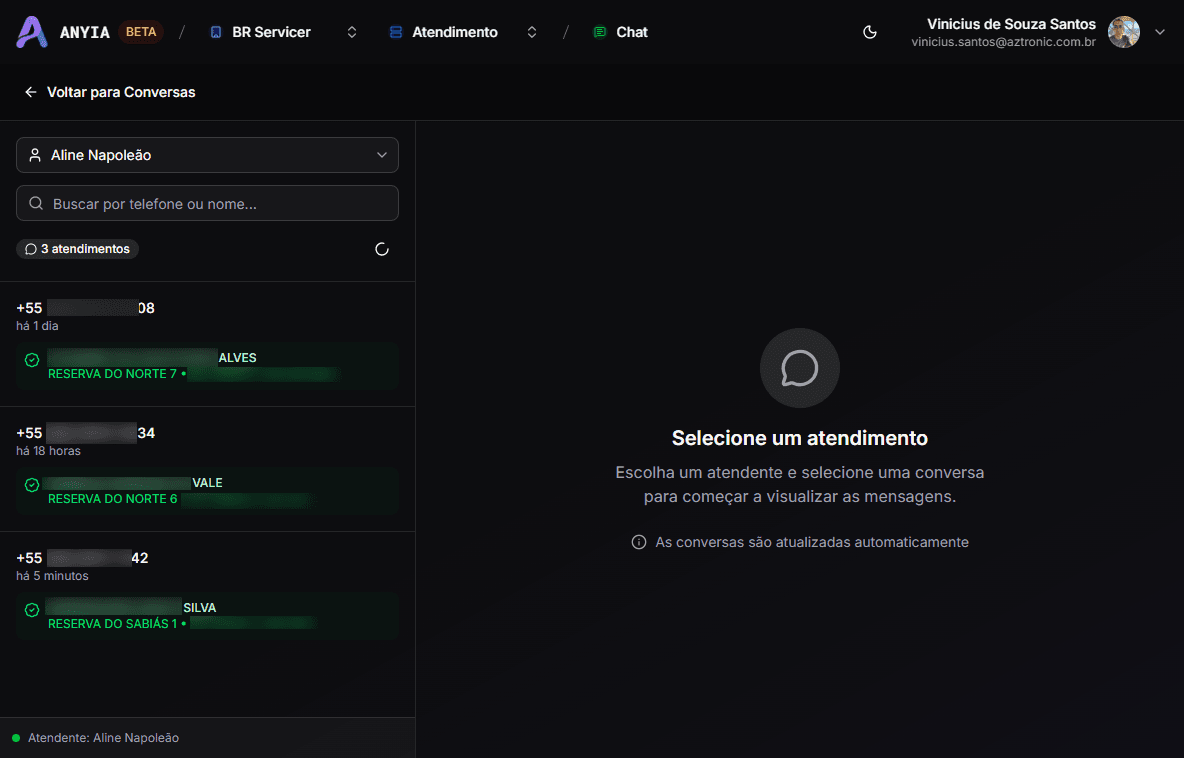Click the Atendente: Aline Napoleão status text
The height and width of the screenshot is (758, 1184).
103,738
